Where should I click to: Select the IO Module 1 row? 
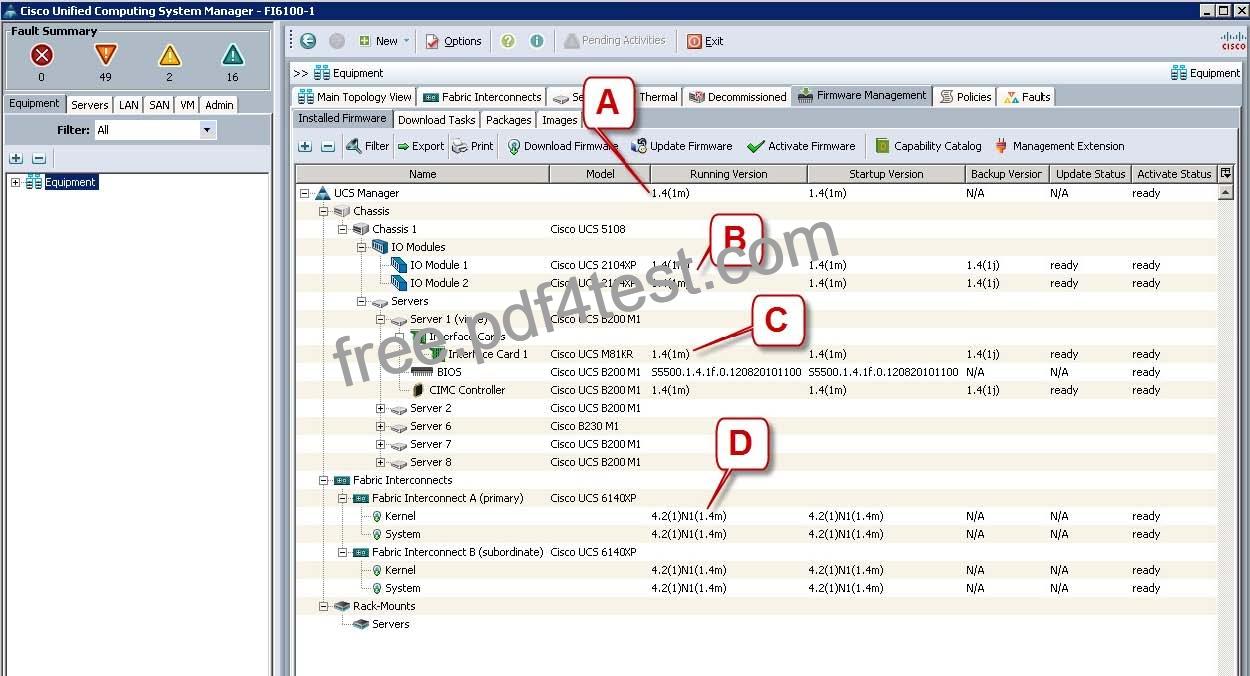[x=757, y=265]
